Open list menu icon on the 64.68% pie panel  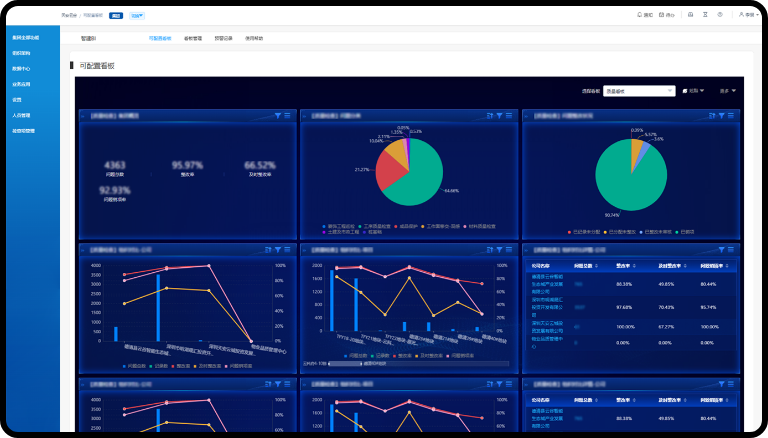tap(509, 116)
